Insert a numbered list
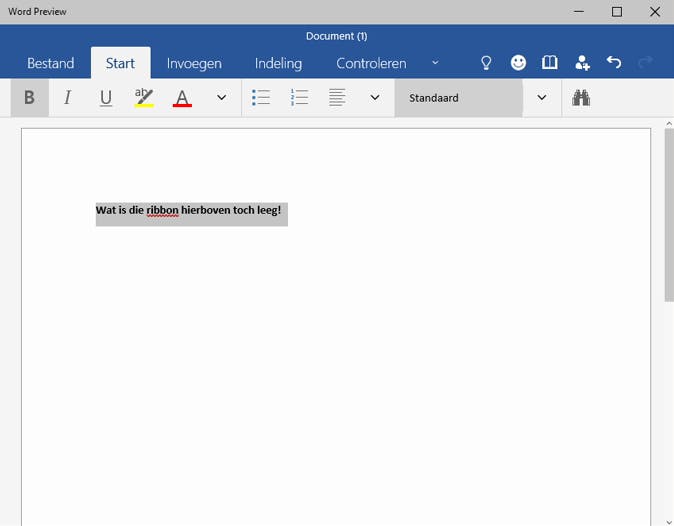This screenshot has height=526, width=674. click(299, 98)
